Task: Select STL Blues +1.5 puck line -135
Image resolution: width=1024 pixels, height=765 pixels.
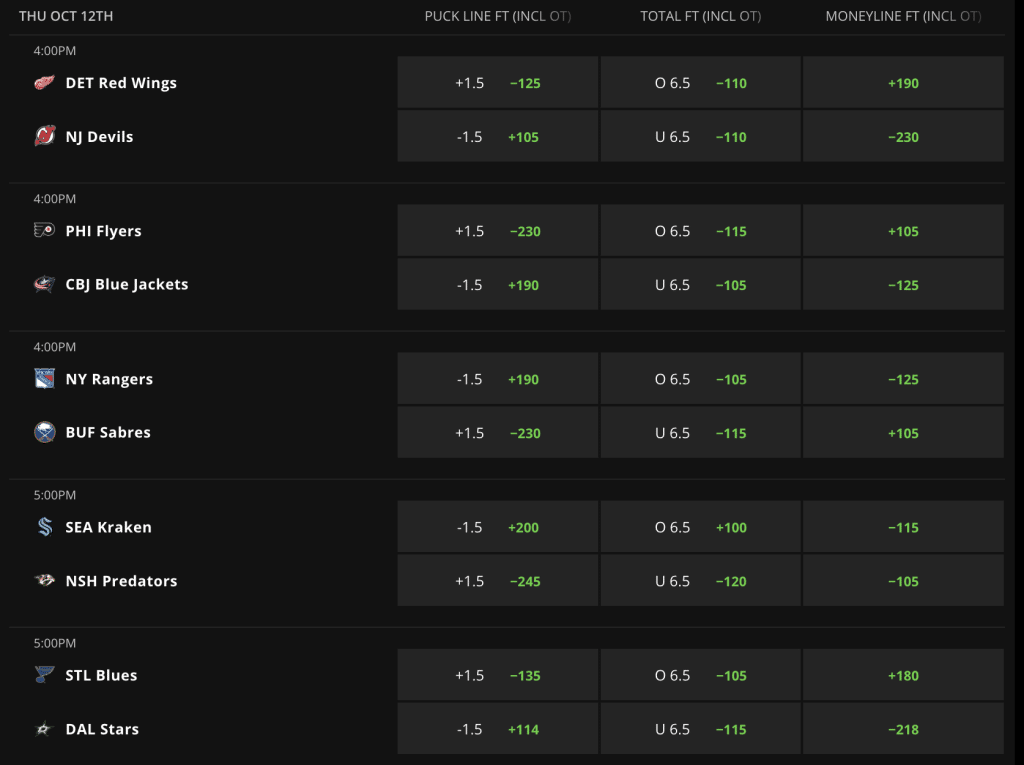Action: 498,675
